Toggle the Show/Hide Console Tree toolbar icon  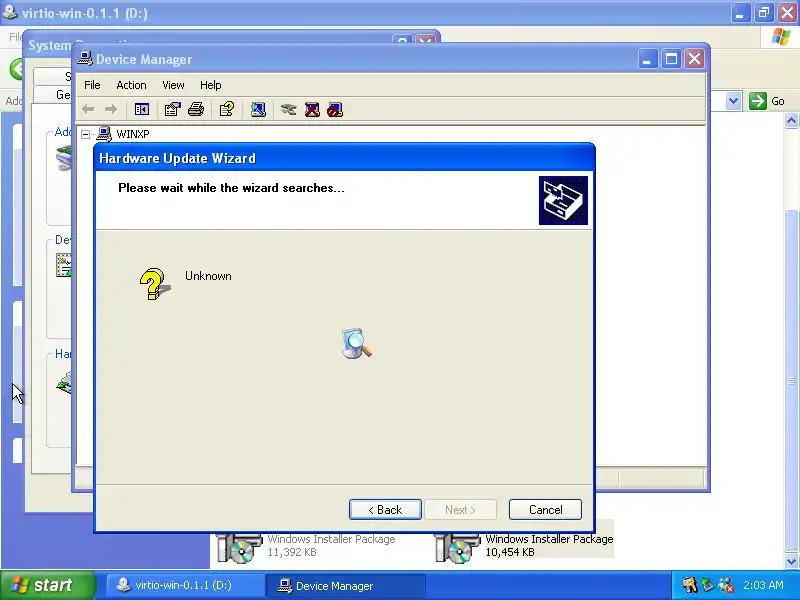click(x=141, y=109)
